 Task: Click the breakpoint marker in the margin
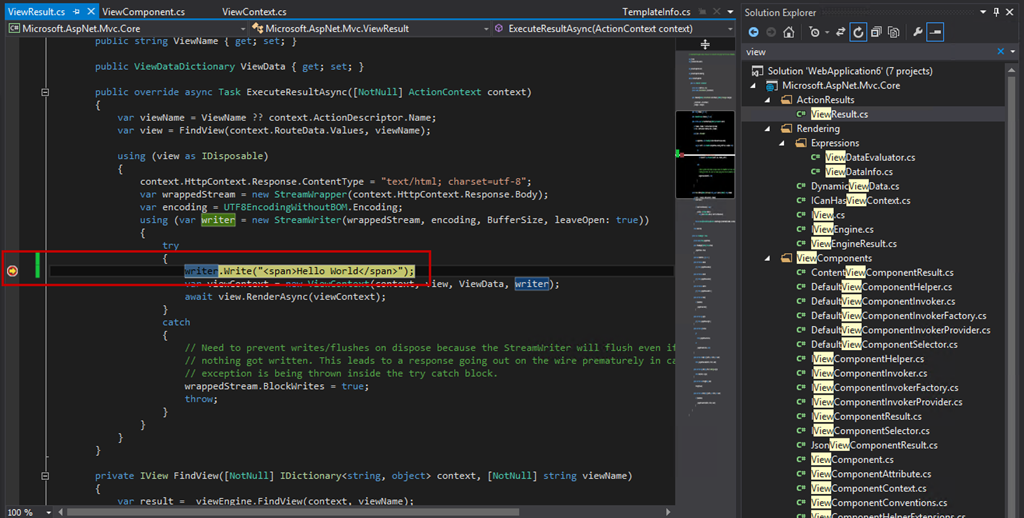pyautogui.click(x=12, y=270)
